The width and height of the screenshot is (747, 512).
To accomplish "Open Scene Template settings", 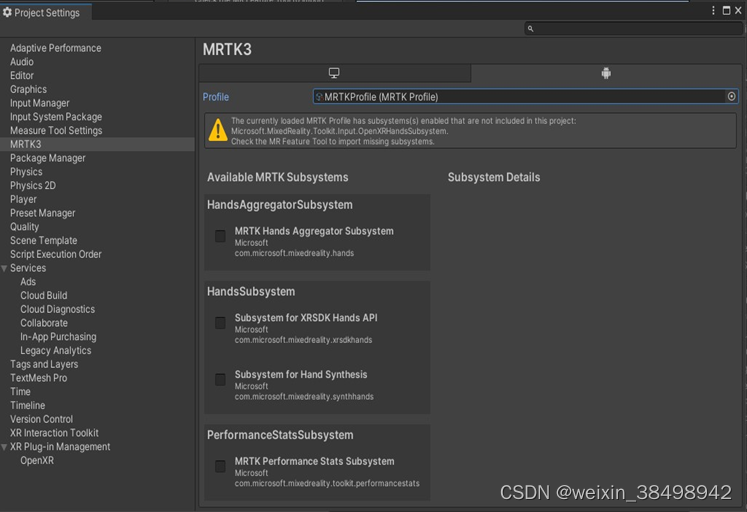I will pos(44,241).
